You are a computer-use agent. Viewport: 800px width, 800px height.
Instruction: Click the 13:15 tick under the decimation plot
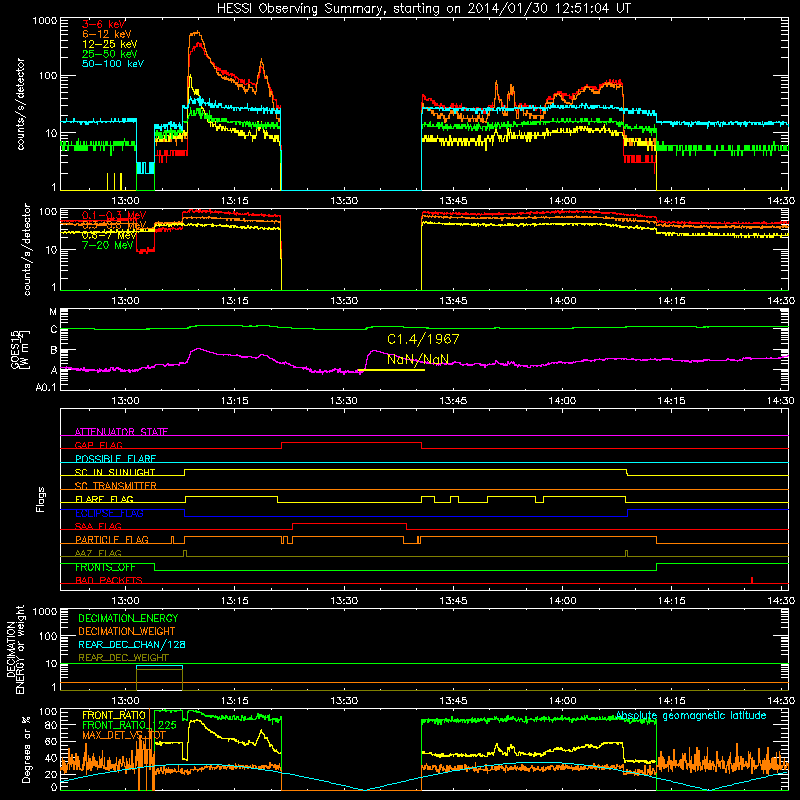point(235,701)
